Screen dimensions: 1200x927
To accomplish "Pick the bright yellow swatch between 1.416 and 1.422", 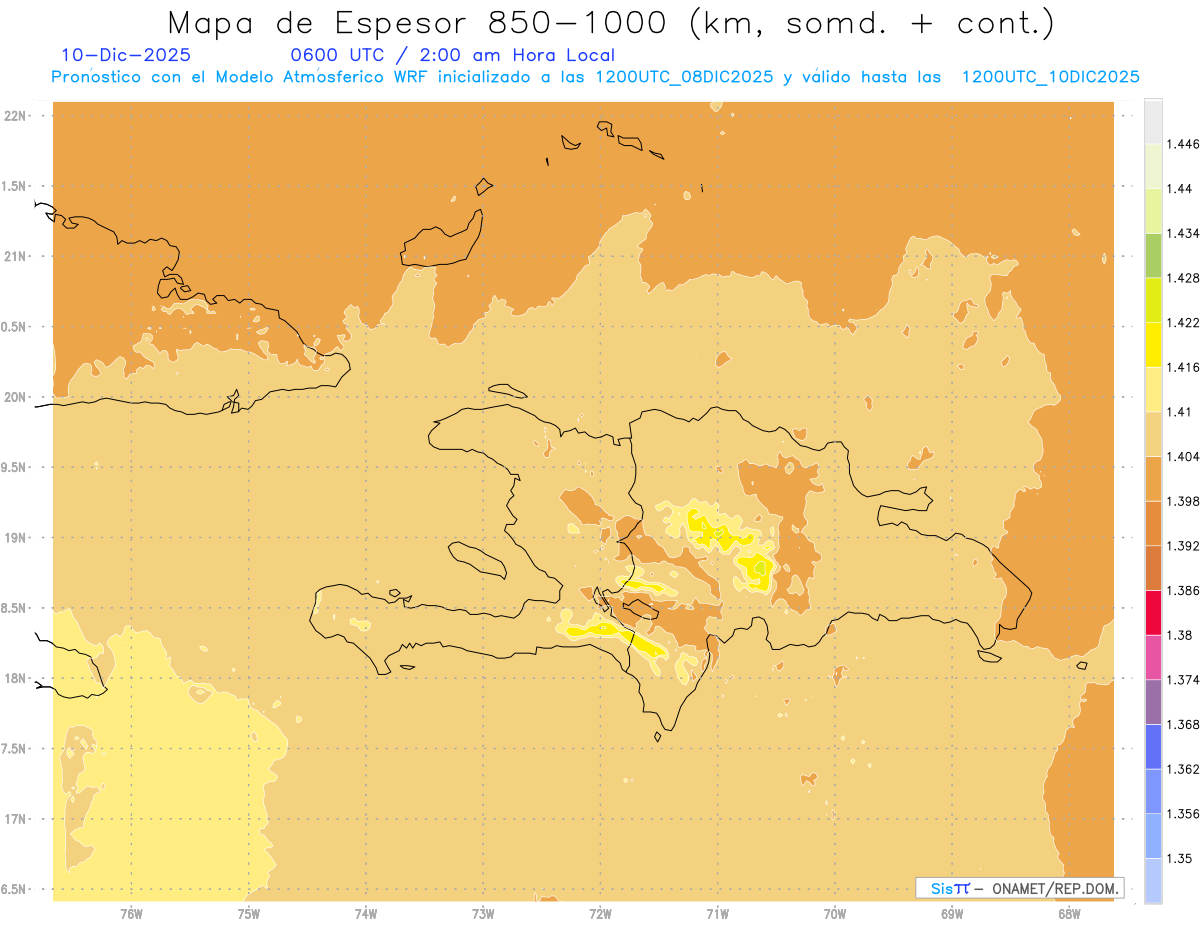I will pyautogui.click(x=1153, y=344).
